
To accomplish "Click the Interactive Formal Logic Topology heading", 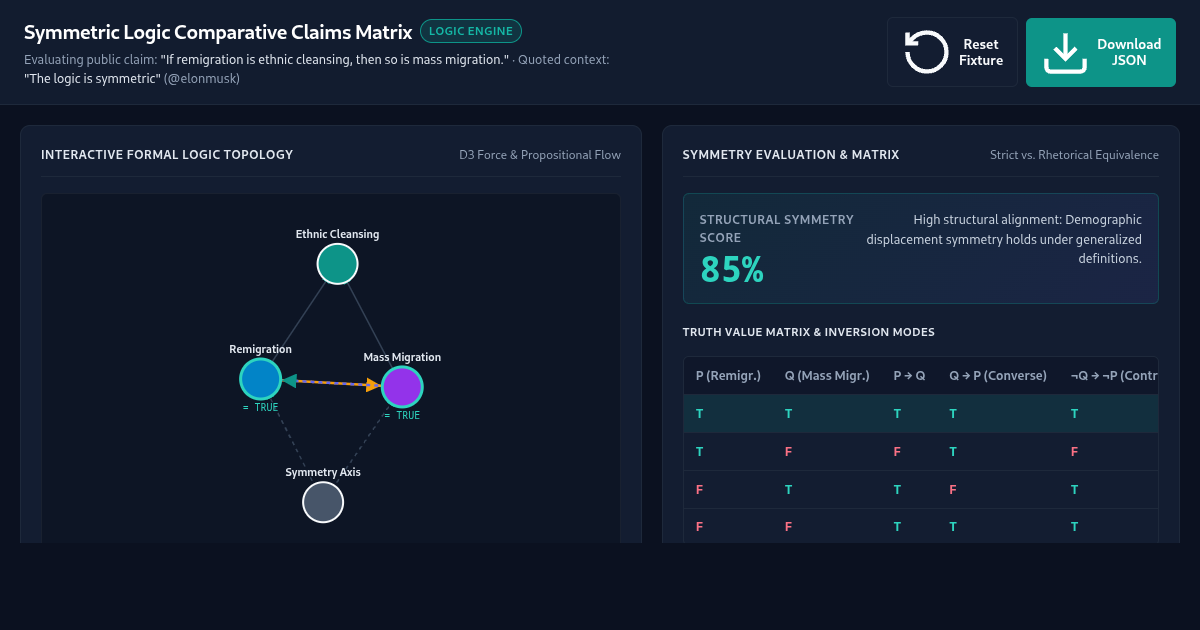I will click(167, 155).
